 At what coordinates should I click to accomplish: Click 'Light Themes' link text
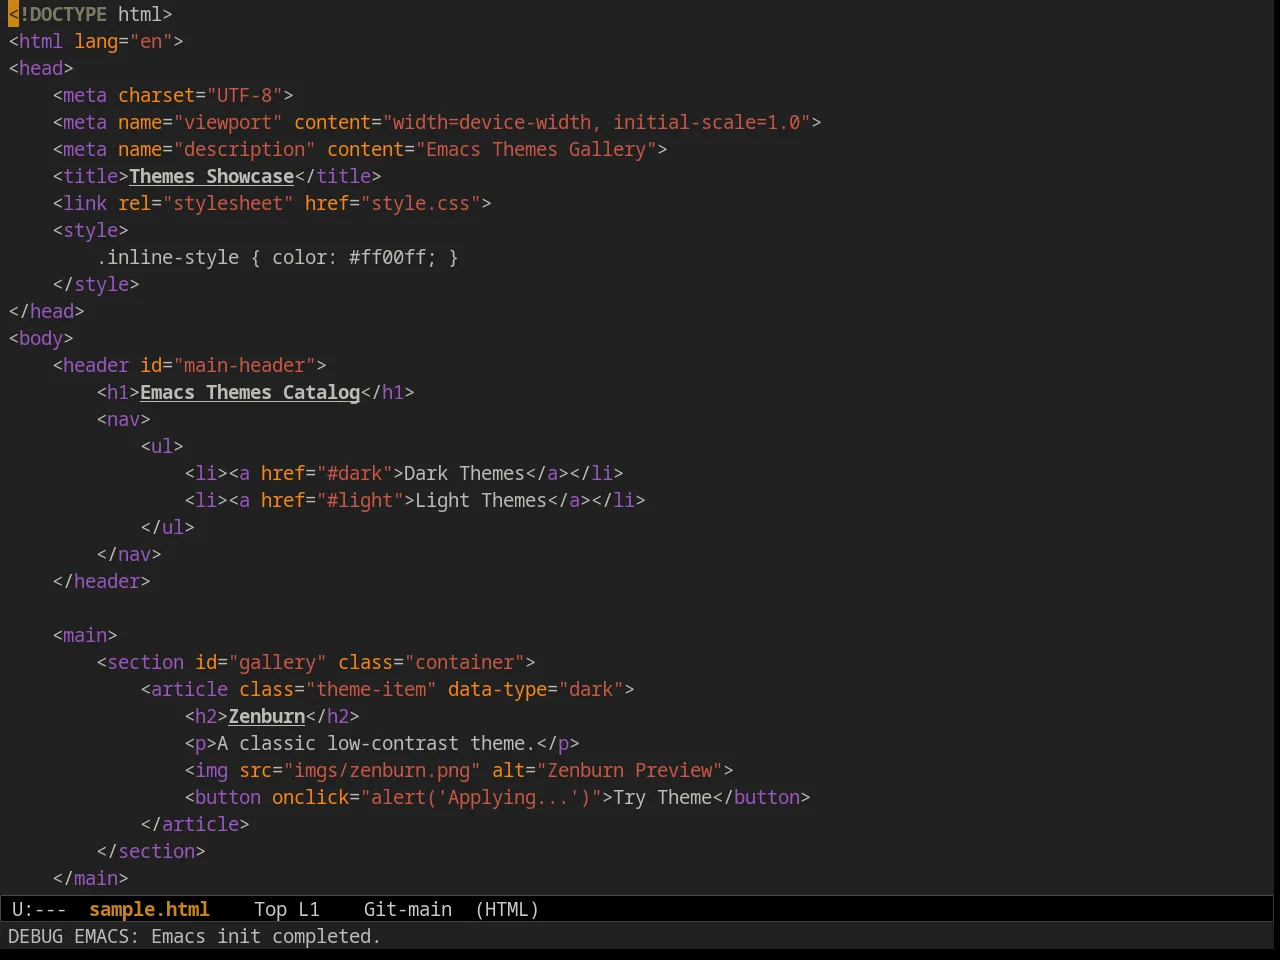coord(481,500)
